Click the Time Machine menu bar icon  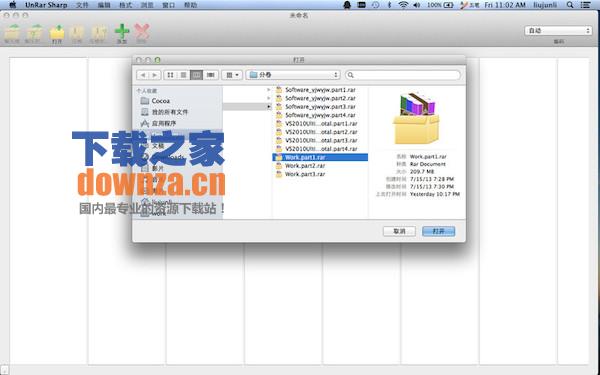click(376, 5)
